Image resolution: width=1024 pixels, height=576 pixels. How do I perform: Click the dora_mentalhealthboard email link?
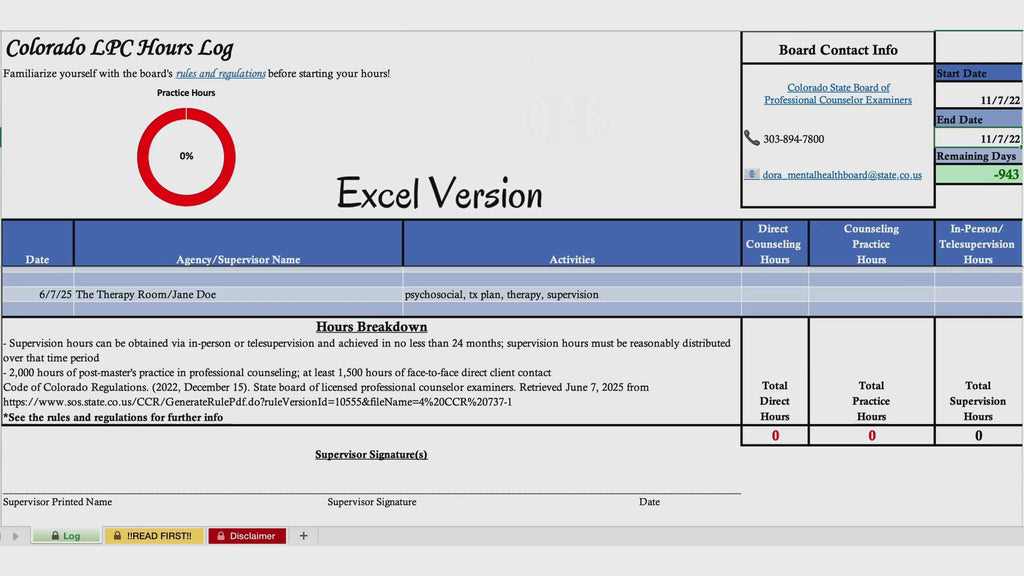(x=842, y=175)
